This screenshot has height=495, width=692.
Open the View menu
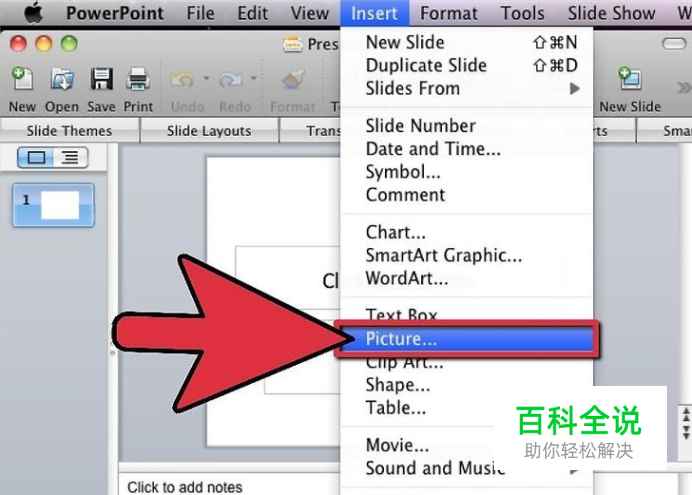click(x=310, y=13)
